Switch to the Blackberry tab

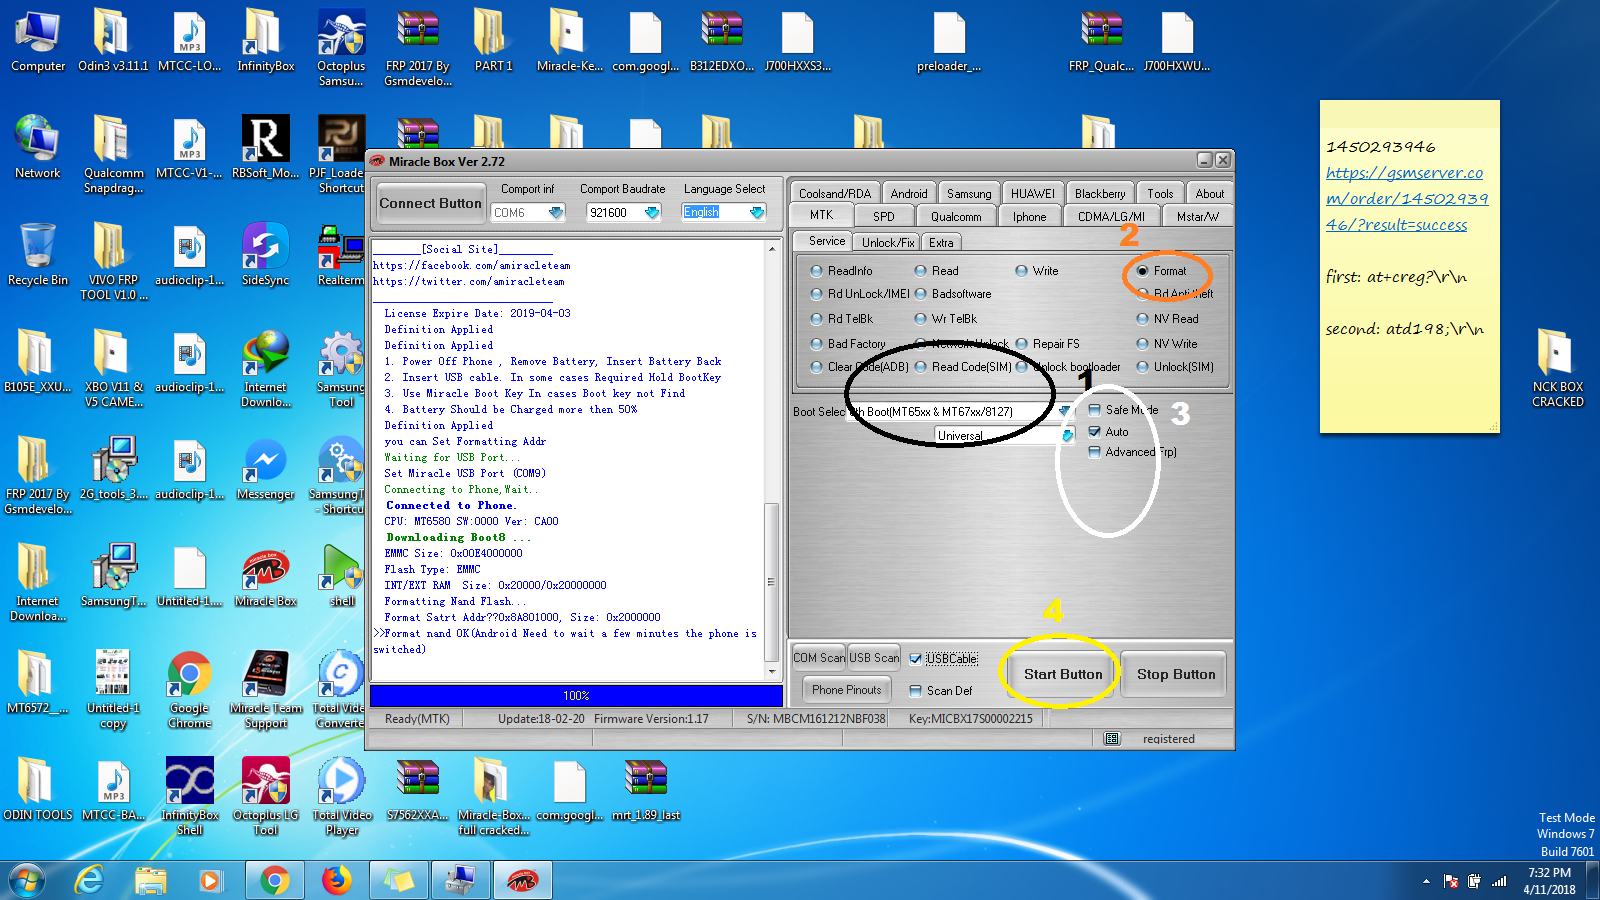(1100, 193)
